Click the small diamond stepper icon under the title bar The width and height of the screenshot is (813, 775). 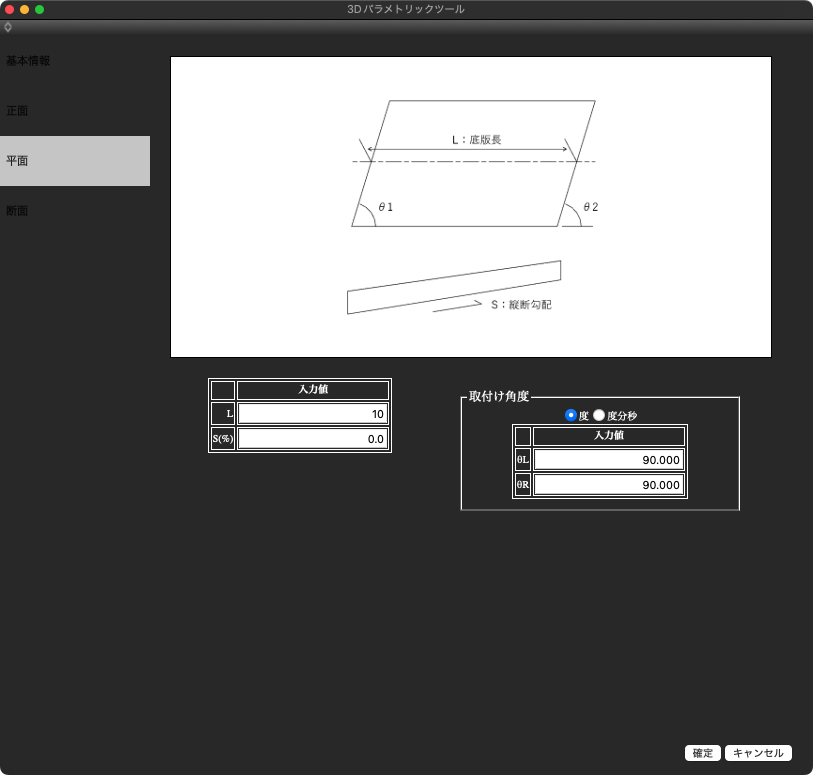[8, 27]
